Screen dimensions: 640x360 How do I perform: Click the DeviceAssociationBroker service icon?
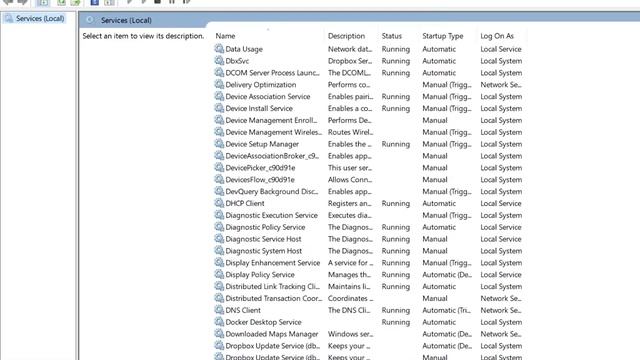[219, 155]
